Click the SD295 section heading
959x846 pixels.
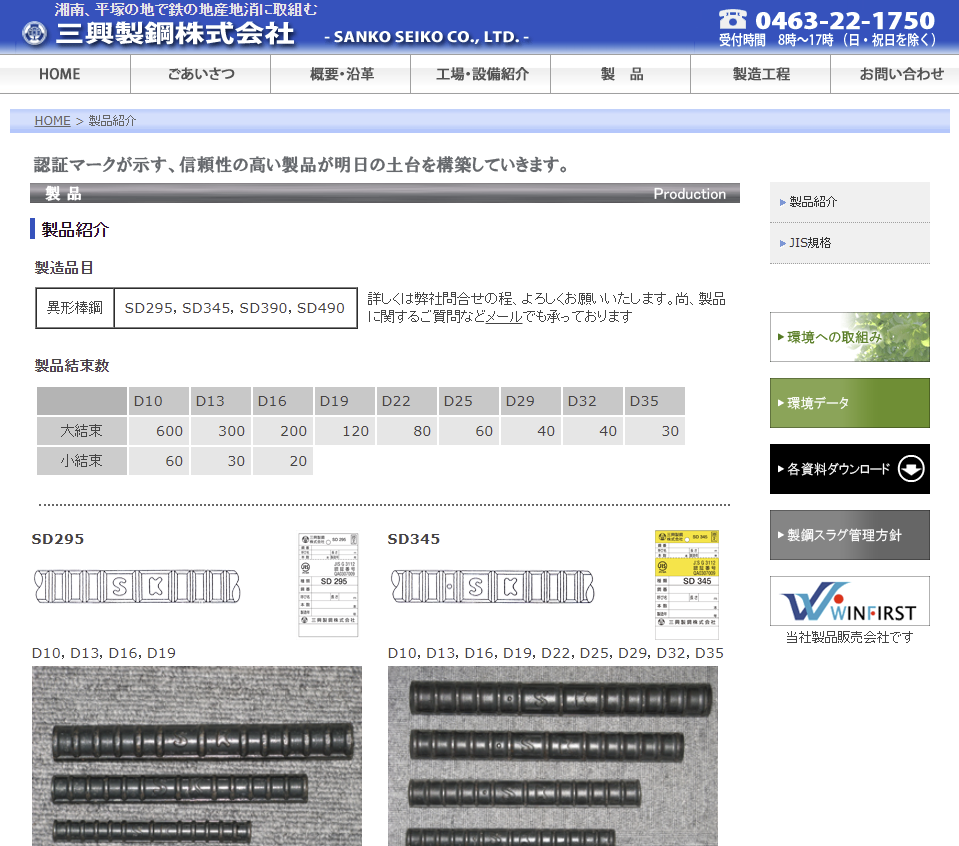click(x=57, y=539)
